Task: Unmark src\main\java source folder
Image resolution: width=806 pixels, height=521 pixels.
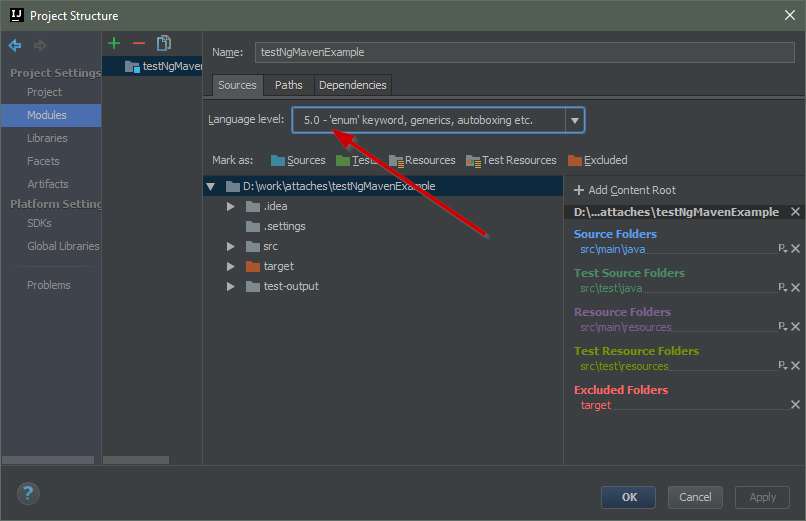Action: tap(795, 249)
